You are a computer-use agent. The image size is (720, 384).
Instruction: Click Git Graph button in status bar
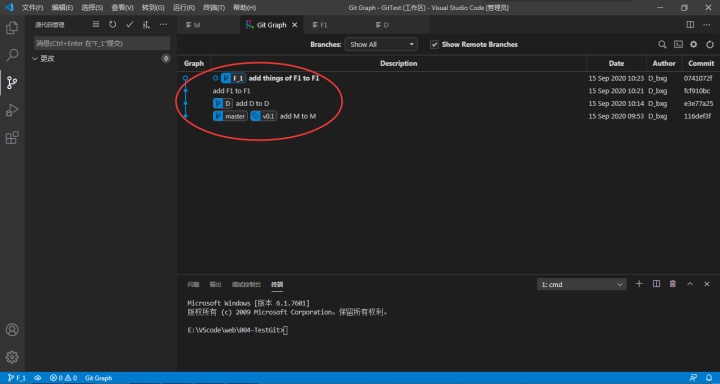point(98,378)
